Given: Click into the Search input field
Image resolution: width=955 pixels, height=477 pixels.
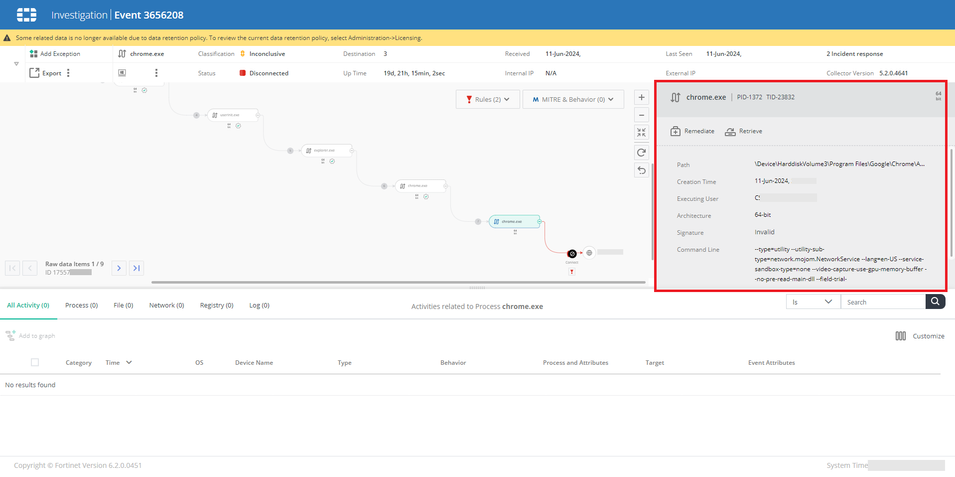Looking at the screenshot, I should click(882, 301).
